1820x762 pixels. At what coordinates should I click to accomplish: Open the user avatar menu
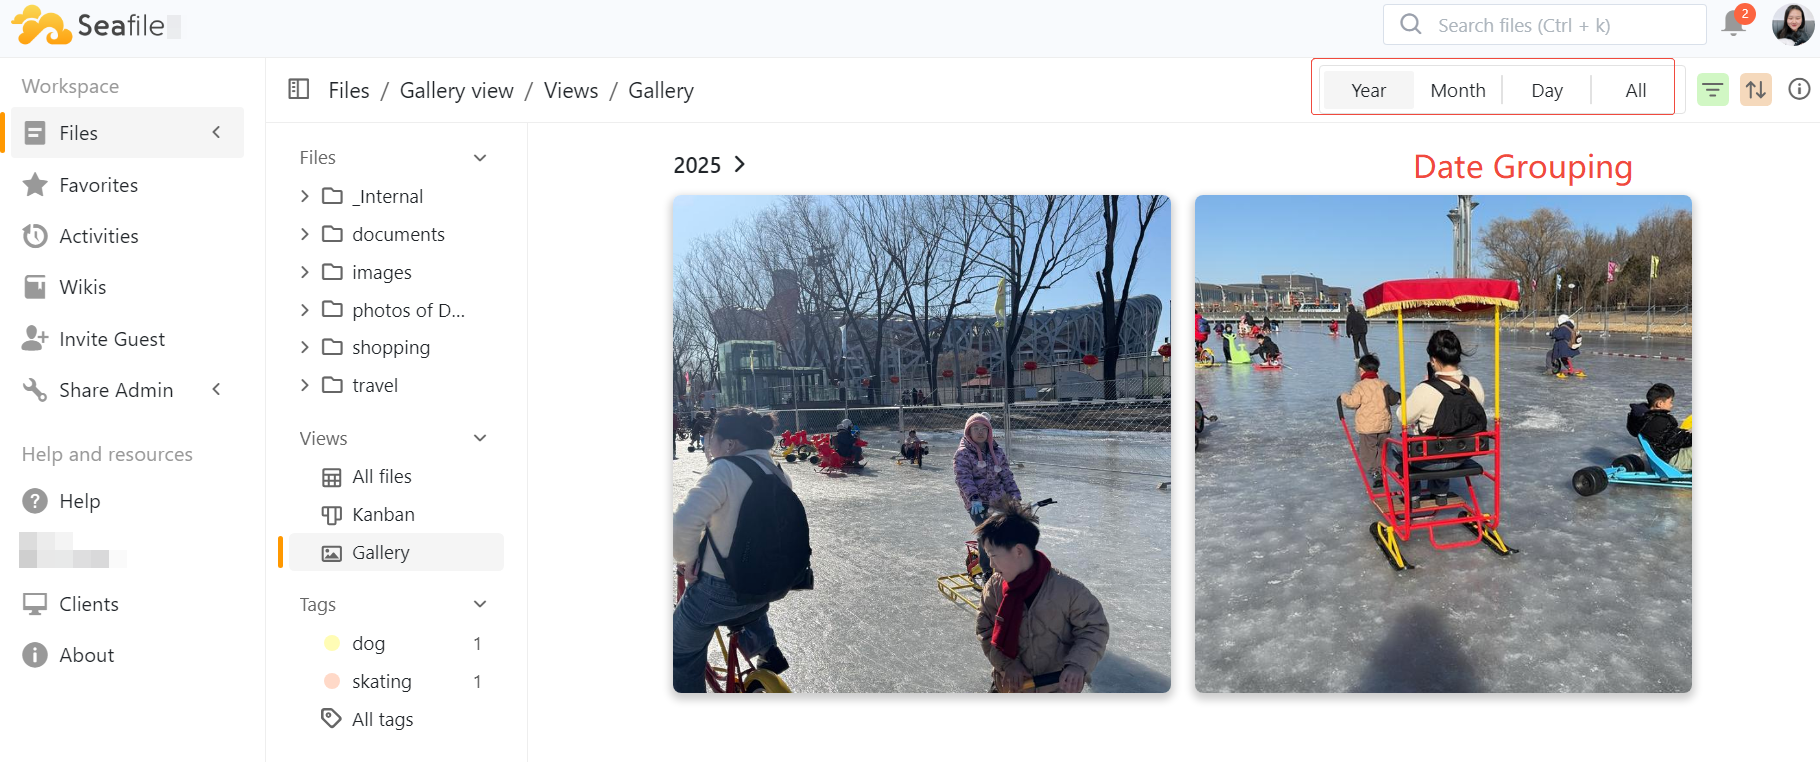point(1792,24)
